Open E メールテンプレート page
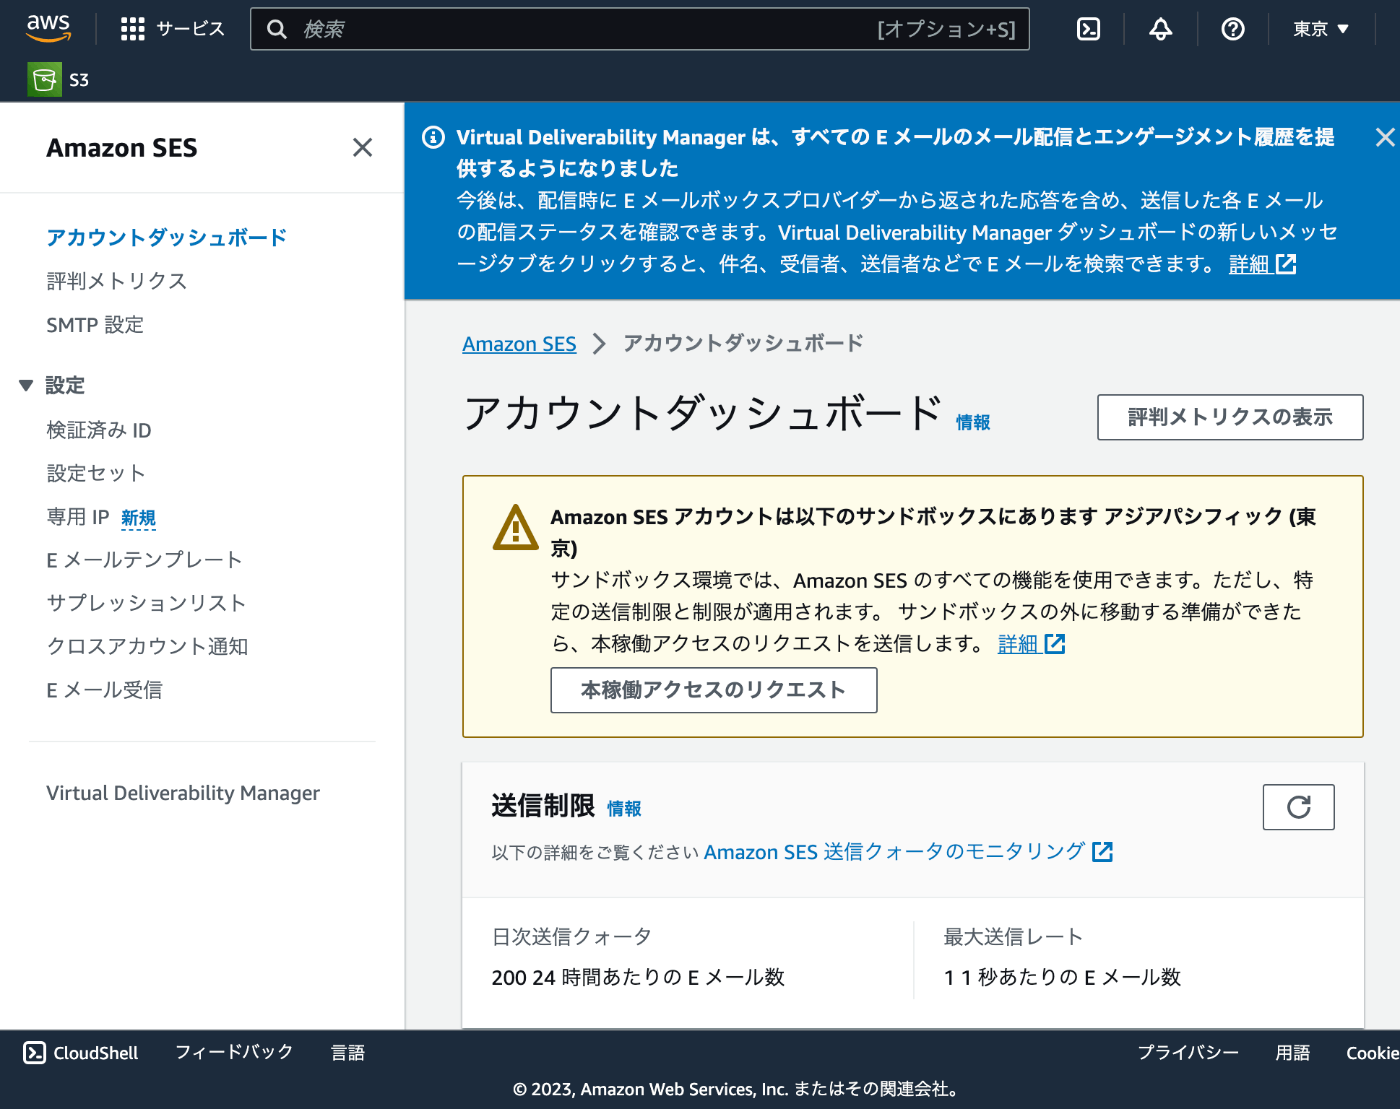The height and width of the screenshot is (1109, 1400). click(144, 560)
